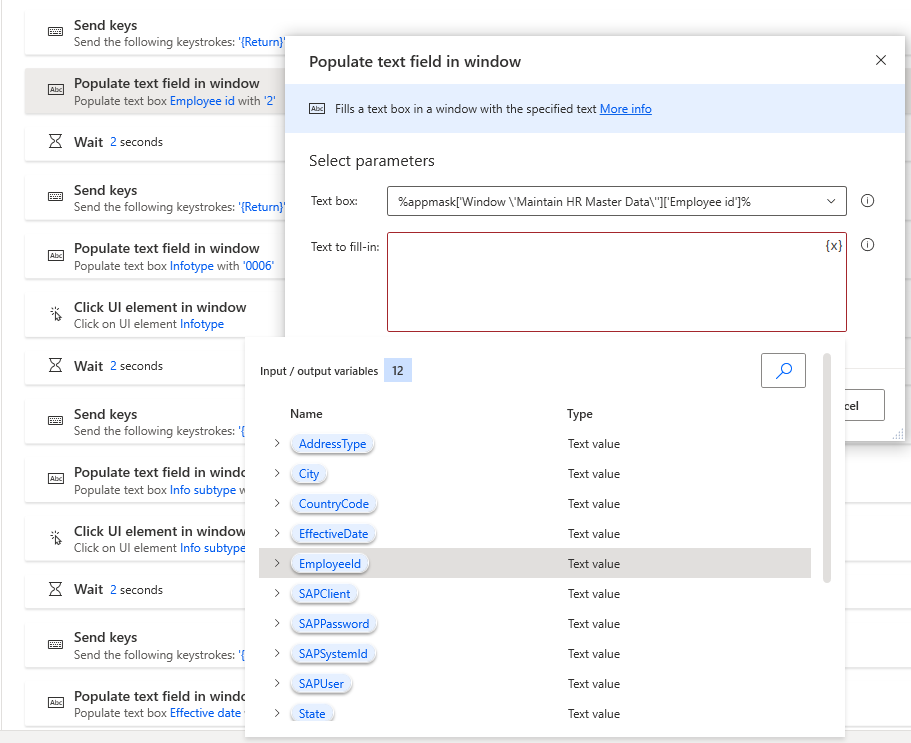Click the Type column header
This screenshot has width=911, height=743.
pyautogui.click(x=580, y=414)
